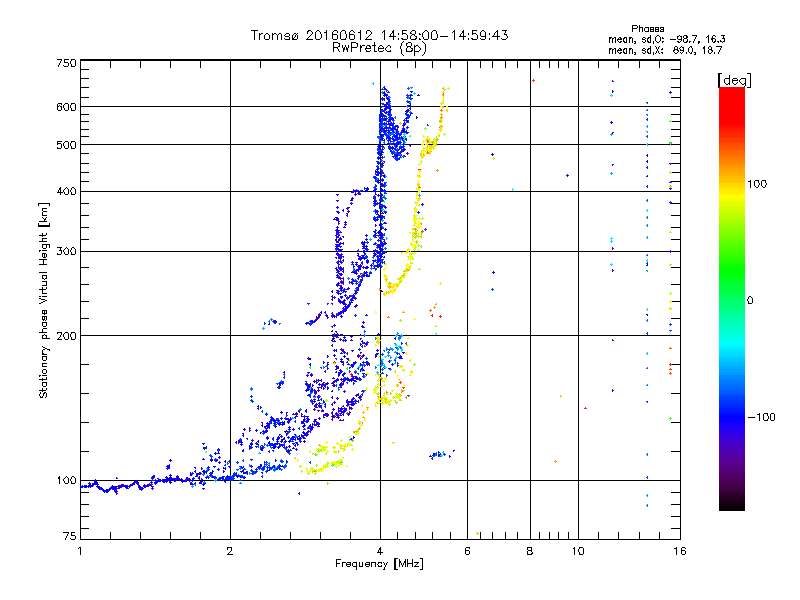Click y-axis tick label '600'
The image size is (800, 600).
point(66,107)
